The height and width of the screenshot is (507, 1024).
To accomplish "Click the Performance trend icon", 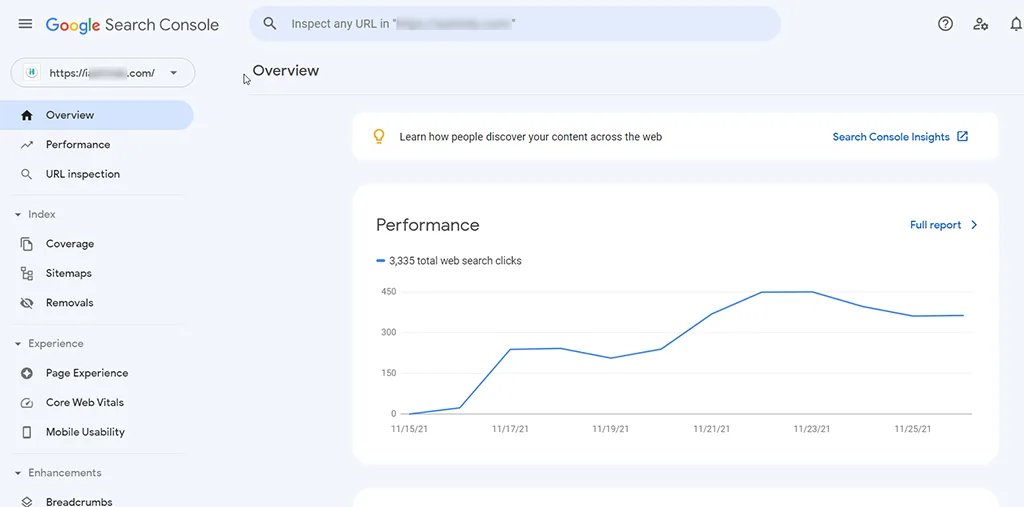I will pyautogui.click(x=27, y=144).
